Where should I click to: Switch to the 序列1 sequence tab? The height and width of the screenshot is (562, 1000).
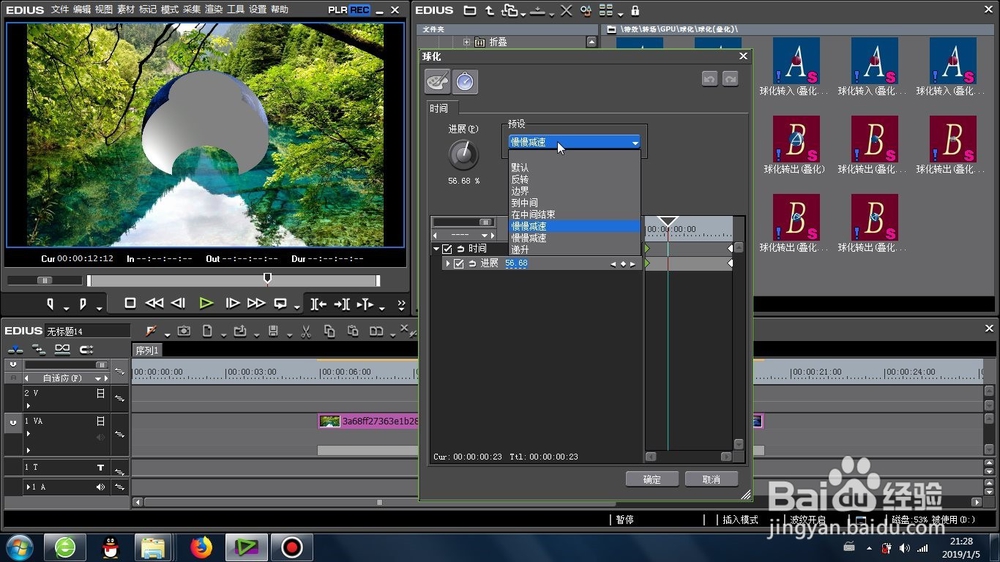tap(147, 350)
